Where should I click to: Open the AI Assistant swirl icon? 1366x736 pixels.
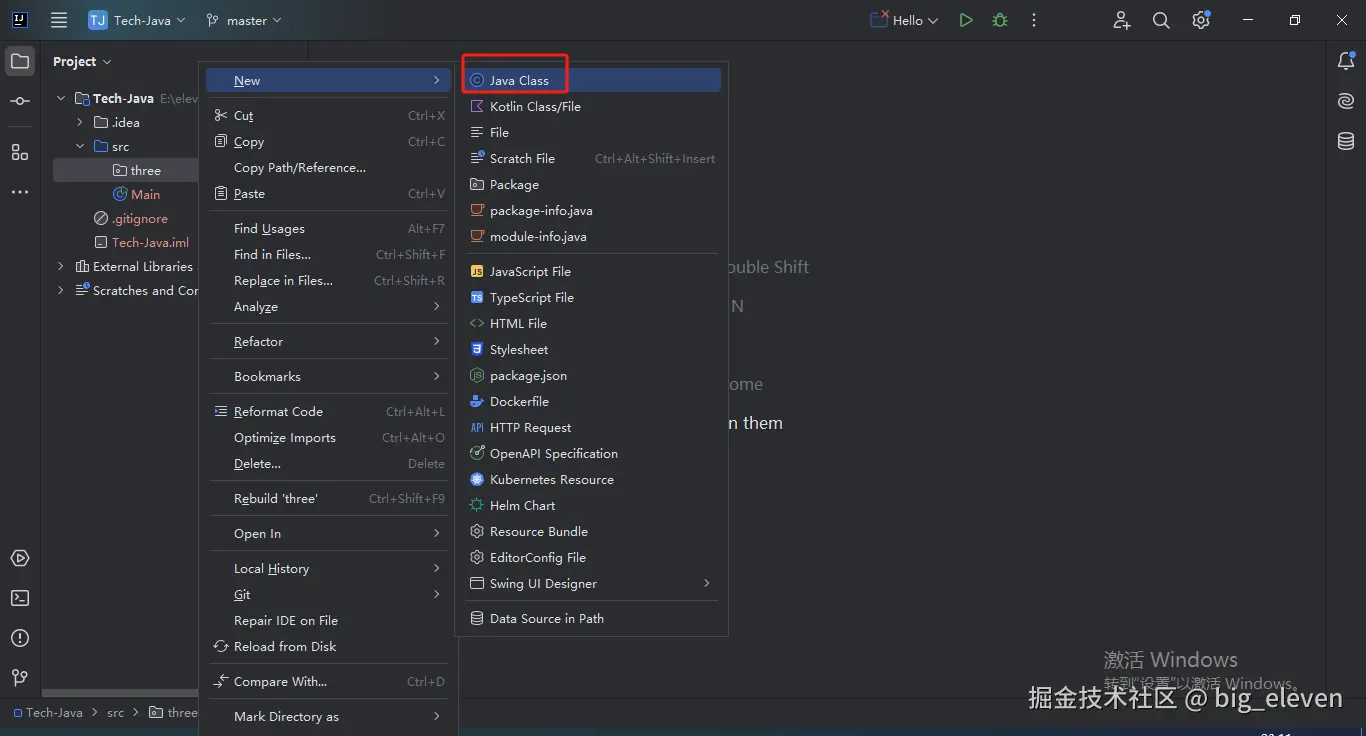click(x=1346, y=101)
